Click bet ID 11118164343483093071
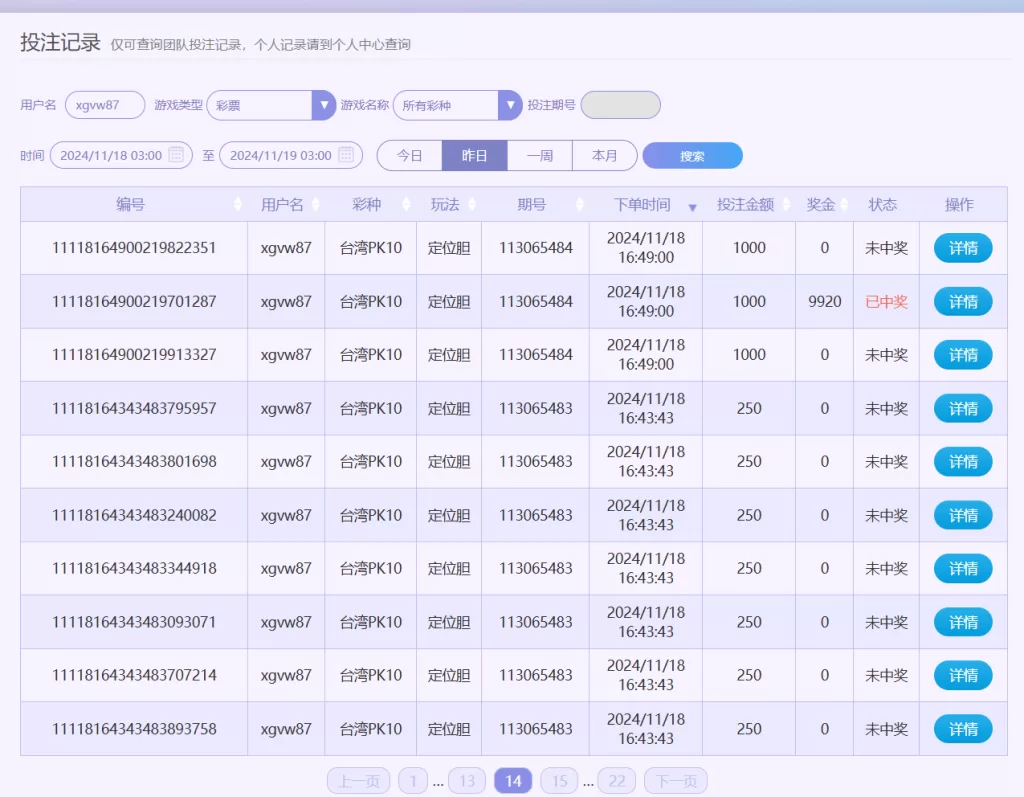 pos(134,622)
